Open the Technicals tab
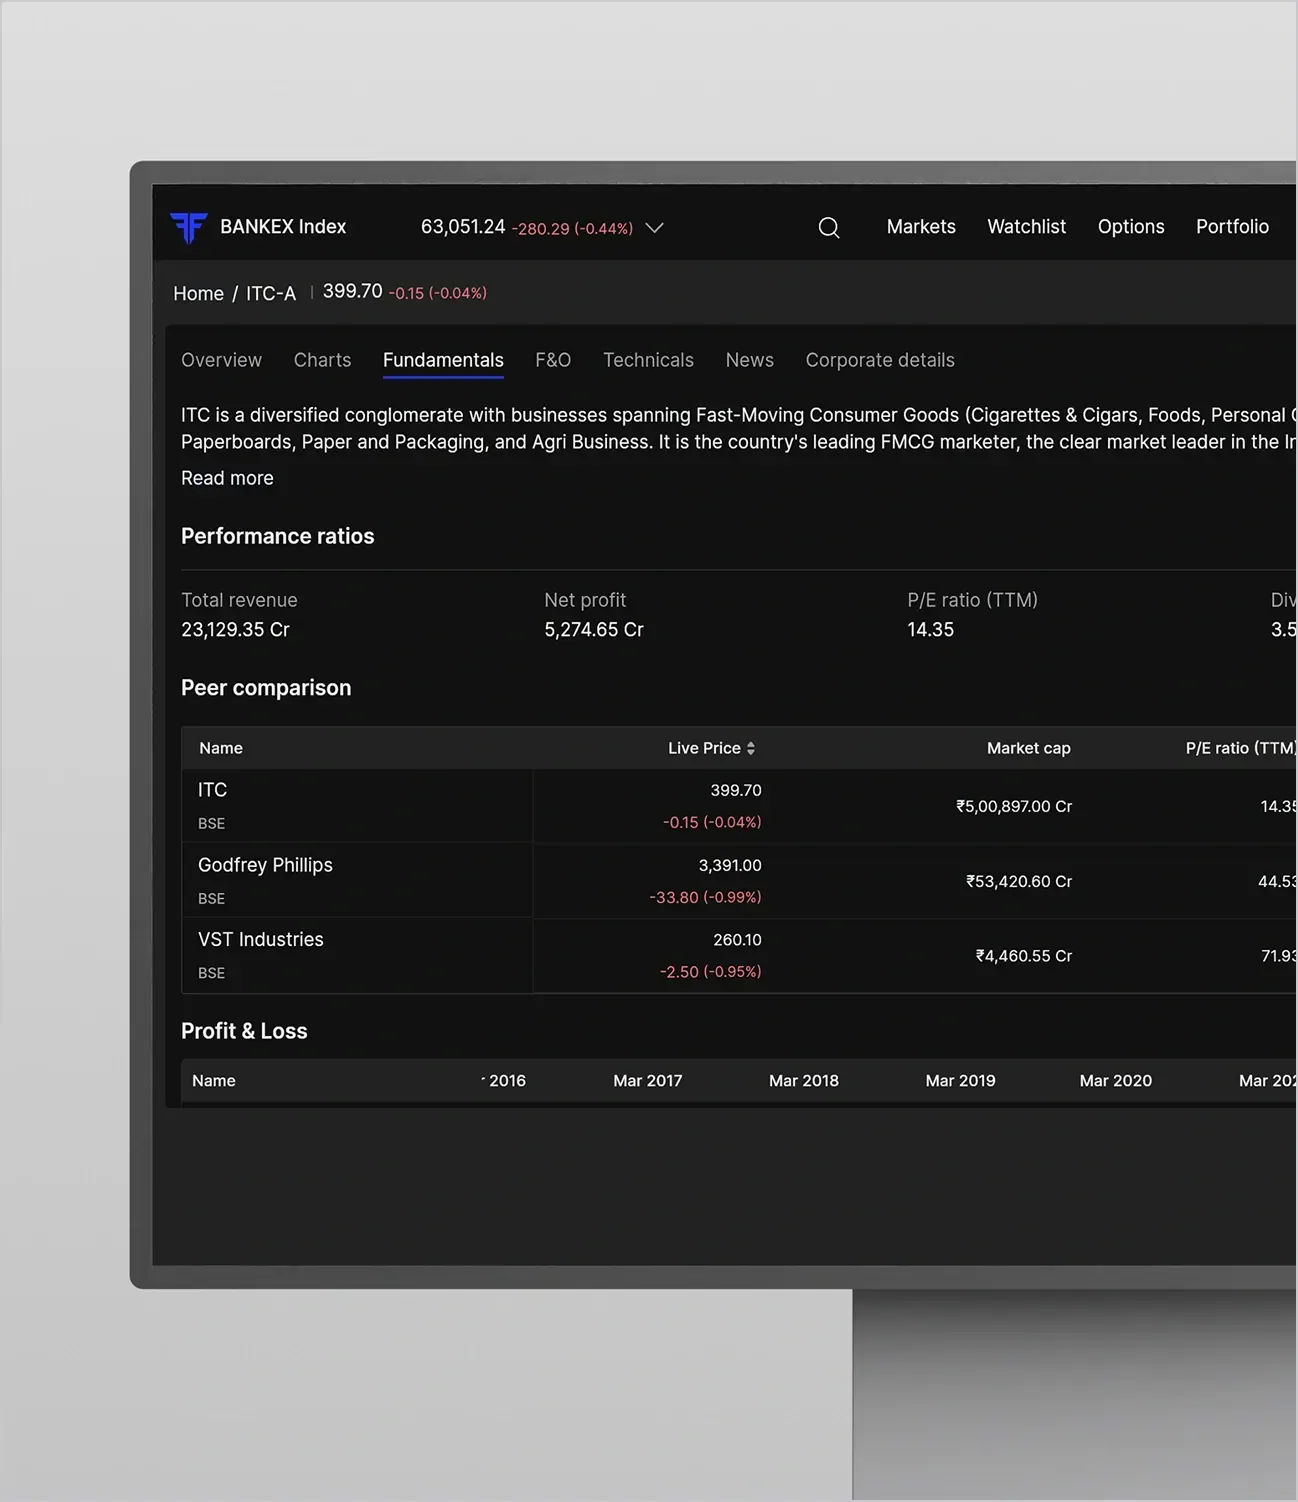 coord(648,360)
